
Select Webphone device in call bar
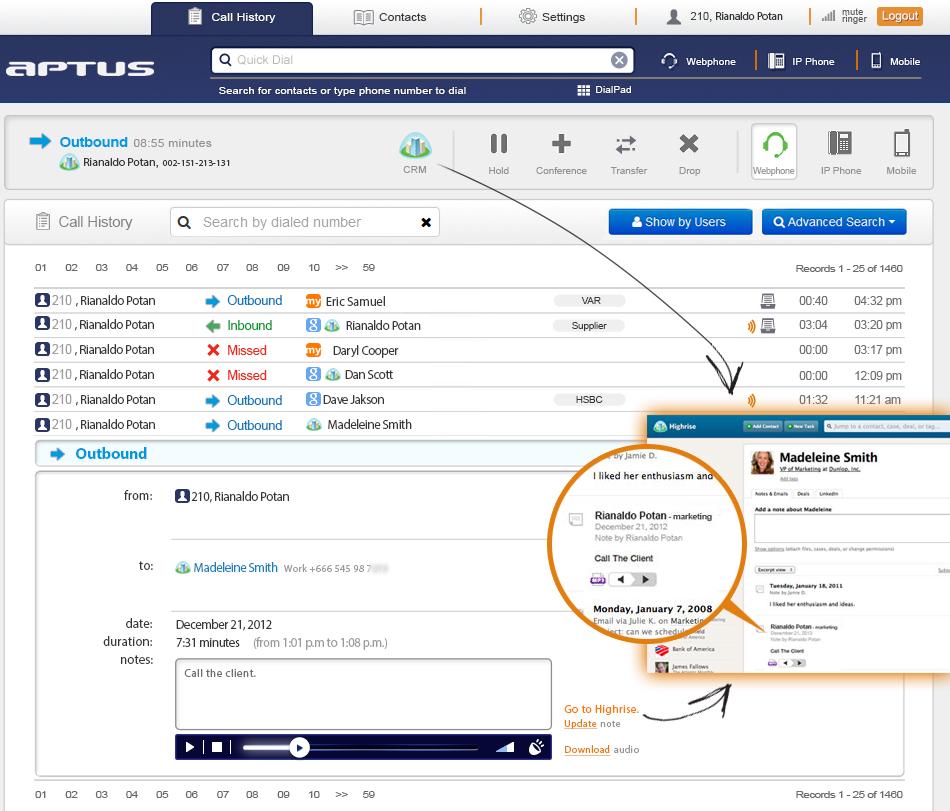773,152
